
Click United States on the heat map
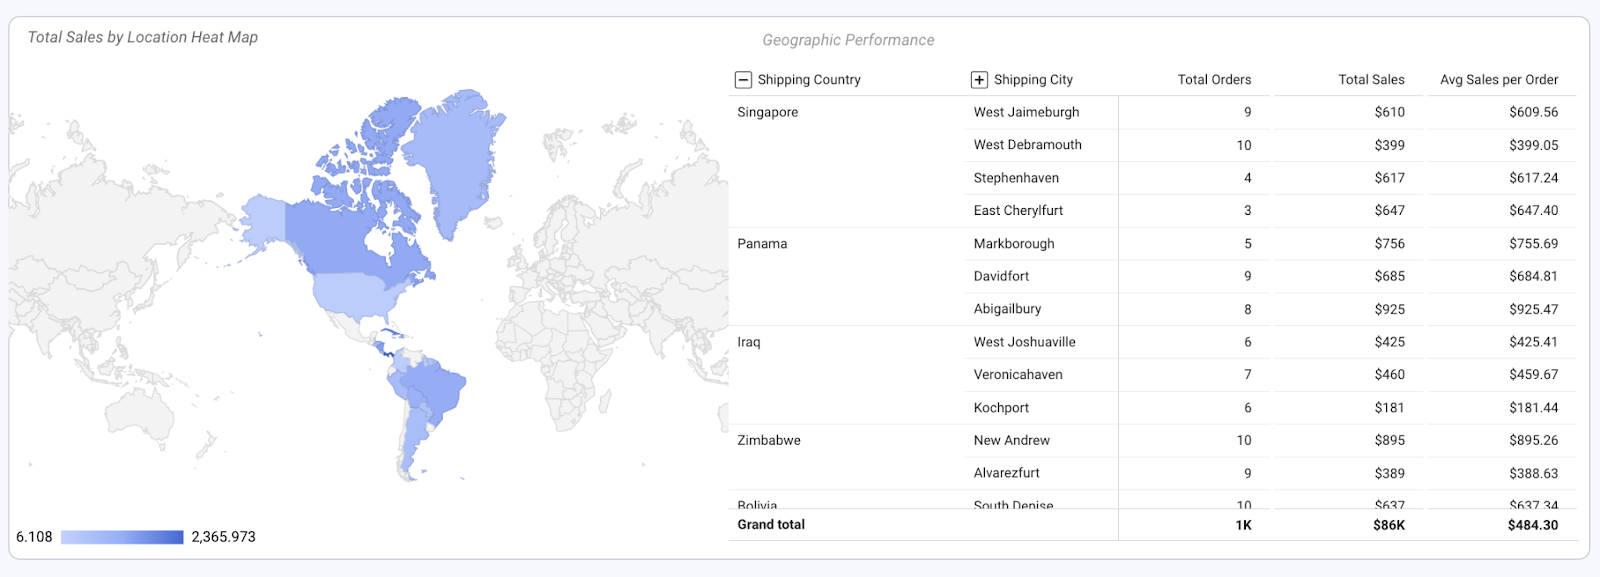pos(360,293)
